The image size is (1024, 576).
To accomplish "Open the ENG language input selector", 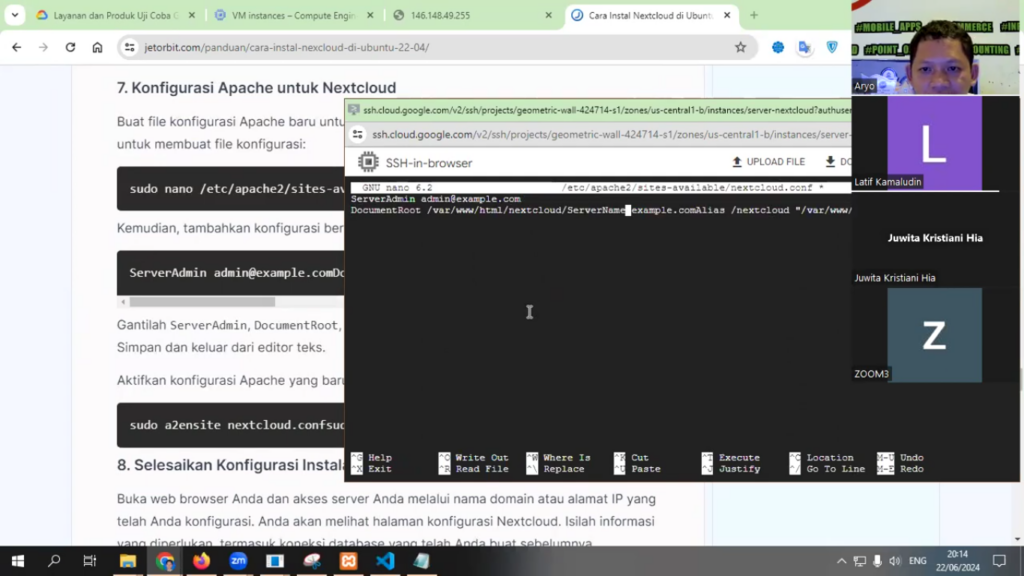I will pos(917,561).
